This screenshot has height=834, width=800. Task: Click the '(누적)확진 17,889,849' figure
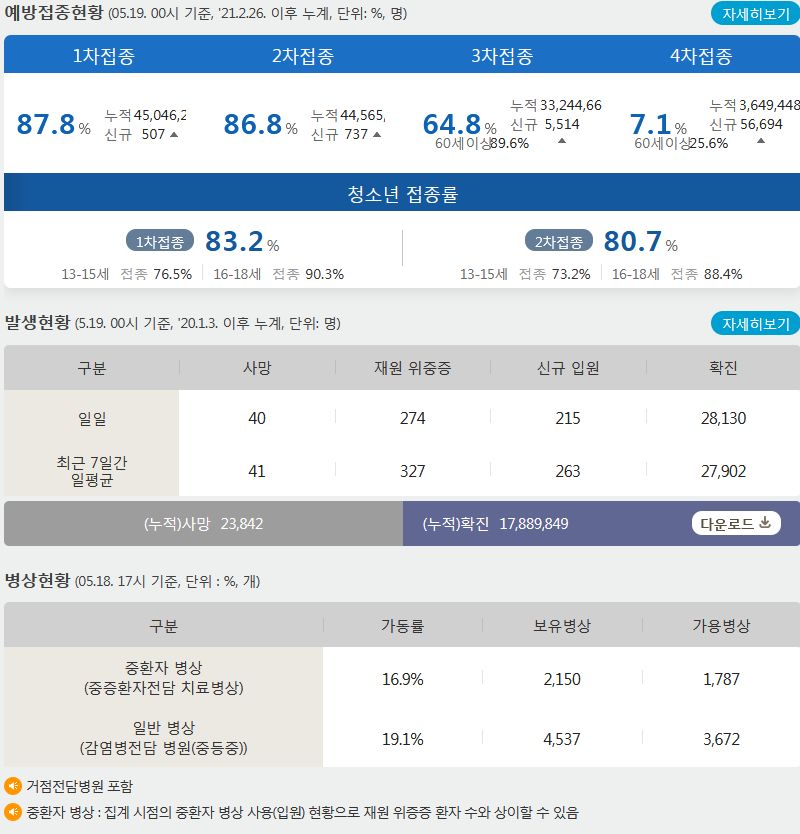495,524
